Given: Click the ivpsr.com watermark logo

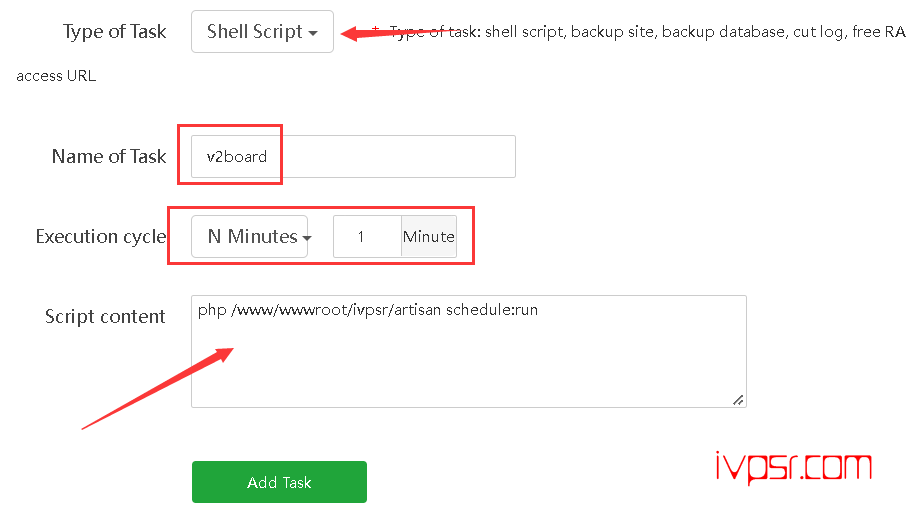Looking at the screenshot, I should pos(793,468).
